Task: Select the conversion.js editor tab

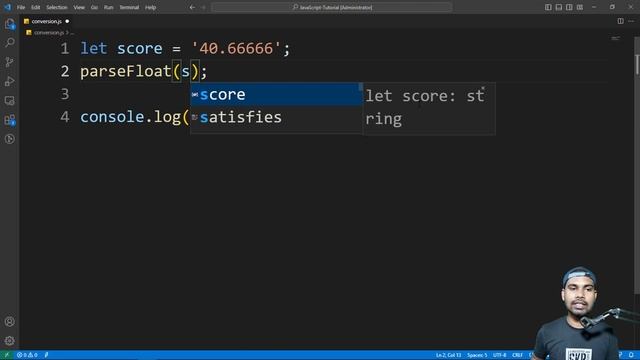Action: [x=46, y=21]
